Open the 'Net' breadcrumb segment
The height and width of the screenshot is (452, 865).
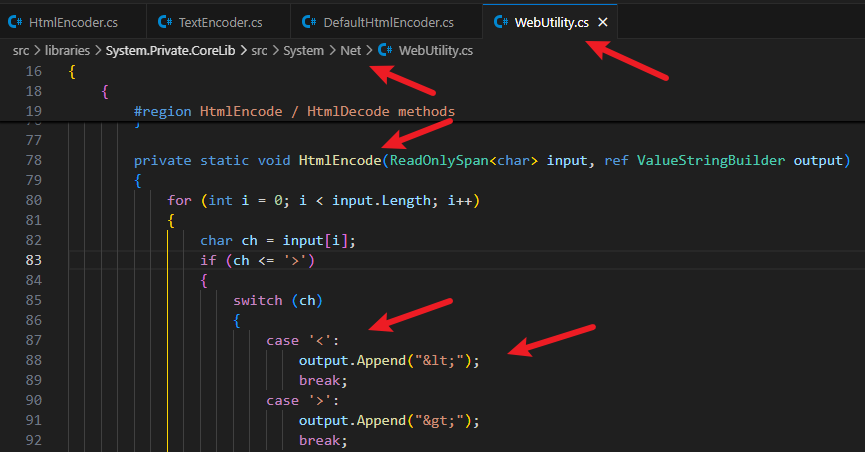click(351, 51)
